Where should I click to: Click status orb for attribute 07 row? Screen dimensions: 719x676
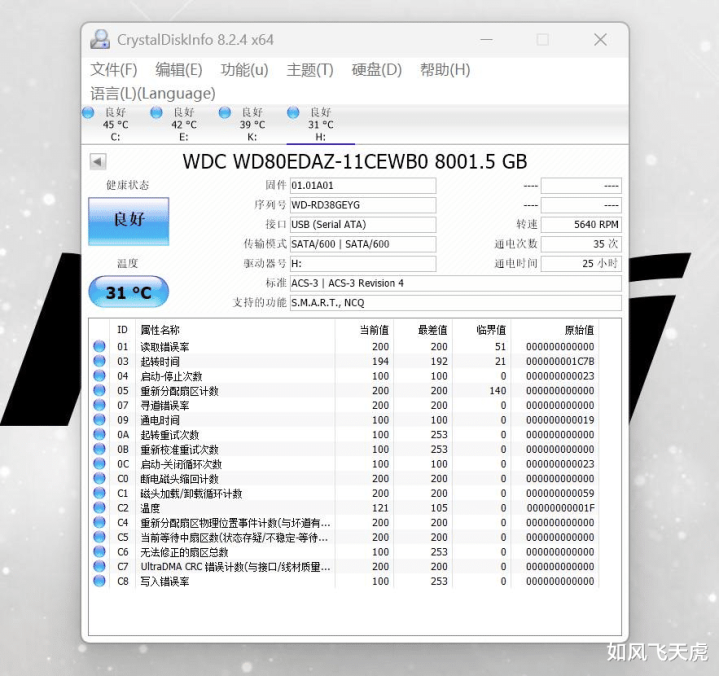point(99,405)
